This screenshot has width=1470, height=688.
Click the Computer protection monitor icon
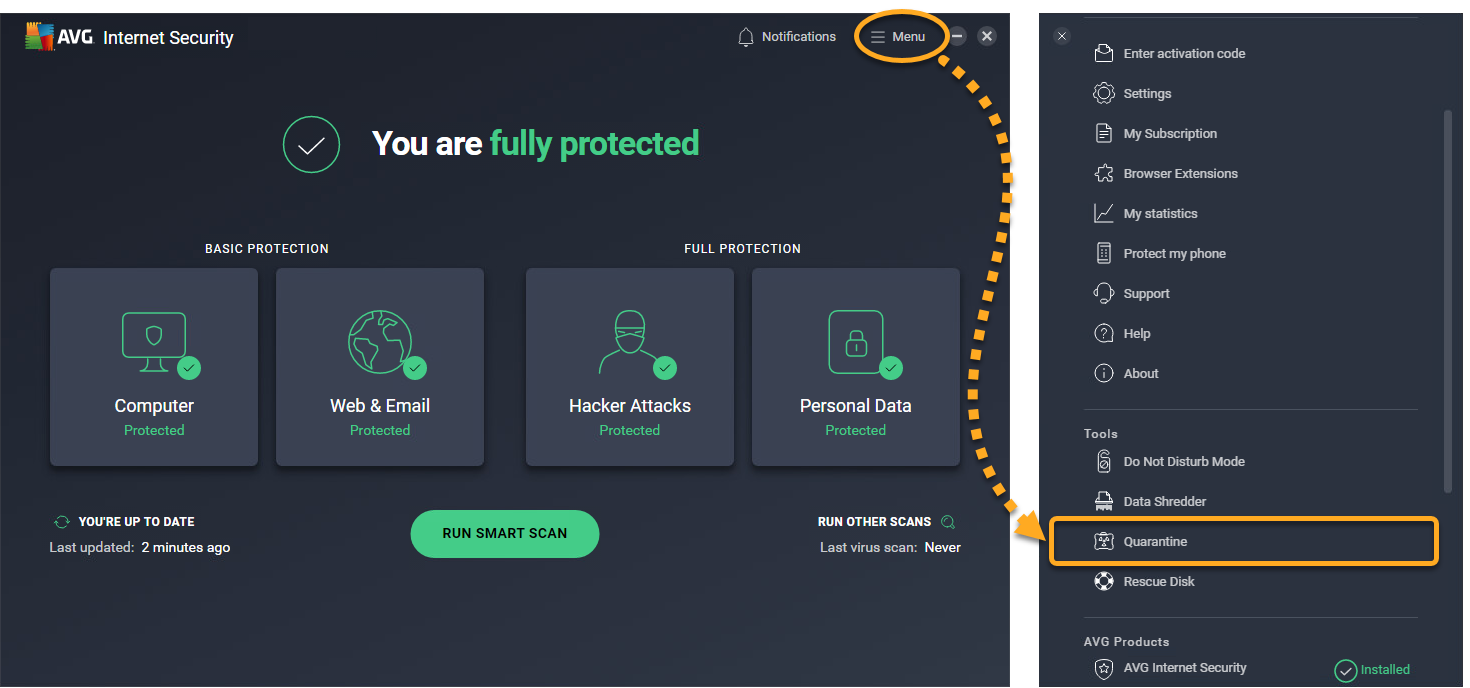tap(154, 340)
